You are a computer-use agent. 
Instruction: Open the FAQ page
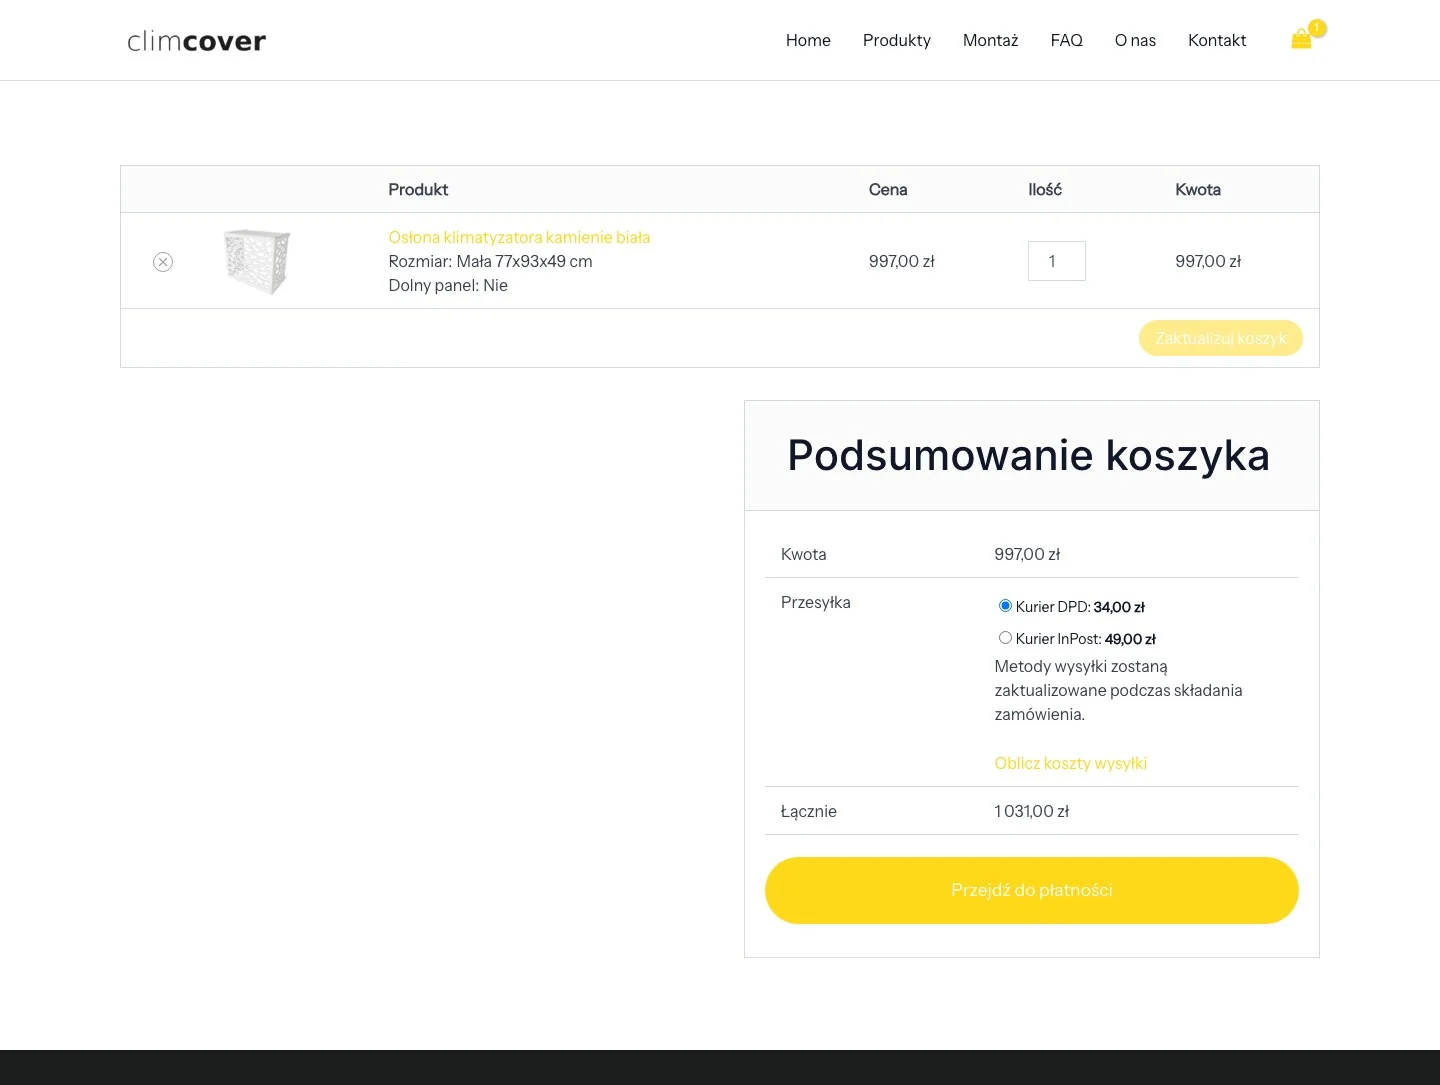click(x=1067, y=40)
